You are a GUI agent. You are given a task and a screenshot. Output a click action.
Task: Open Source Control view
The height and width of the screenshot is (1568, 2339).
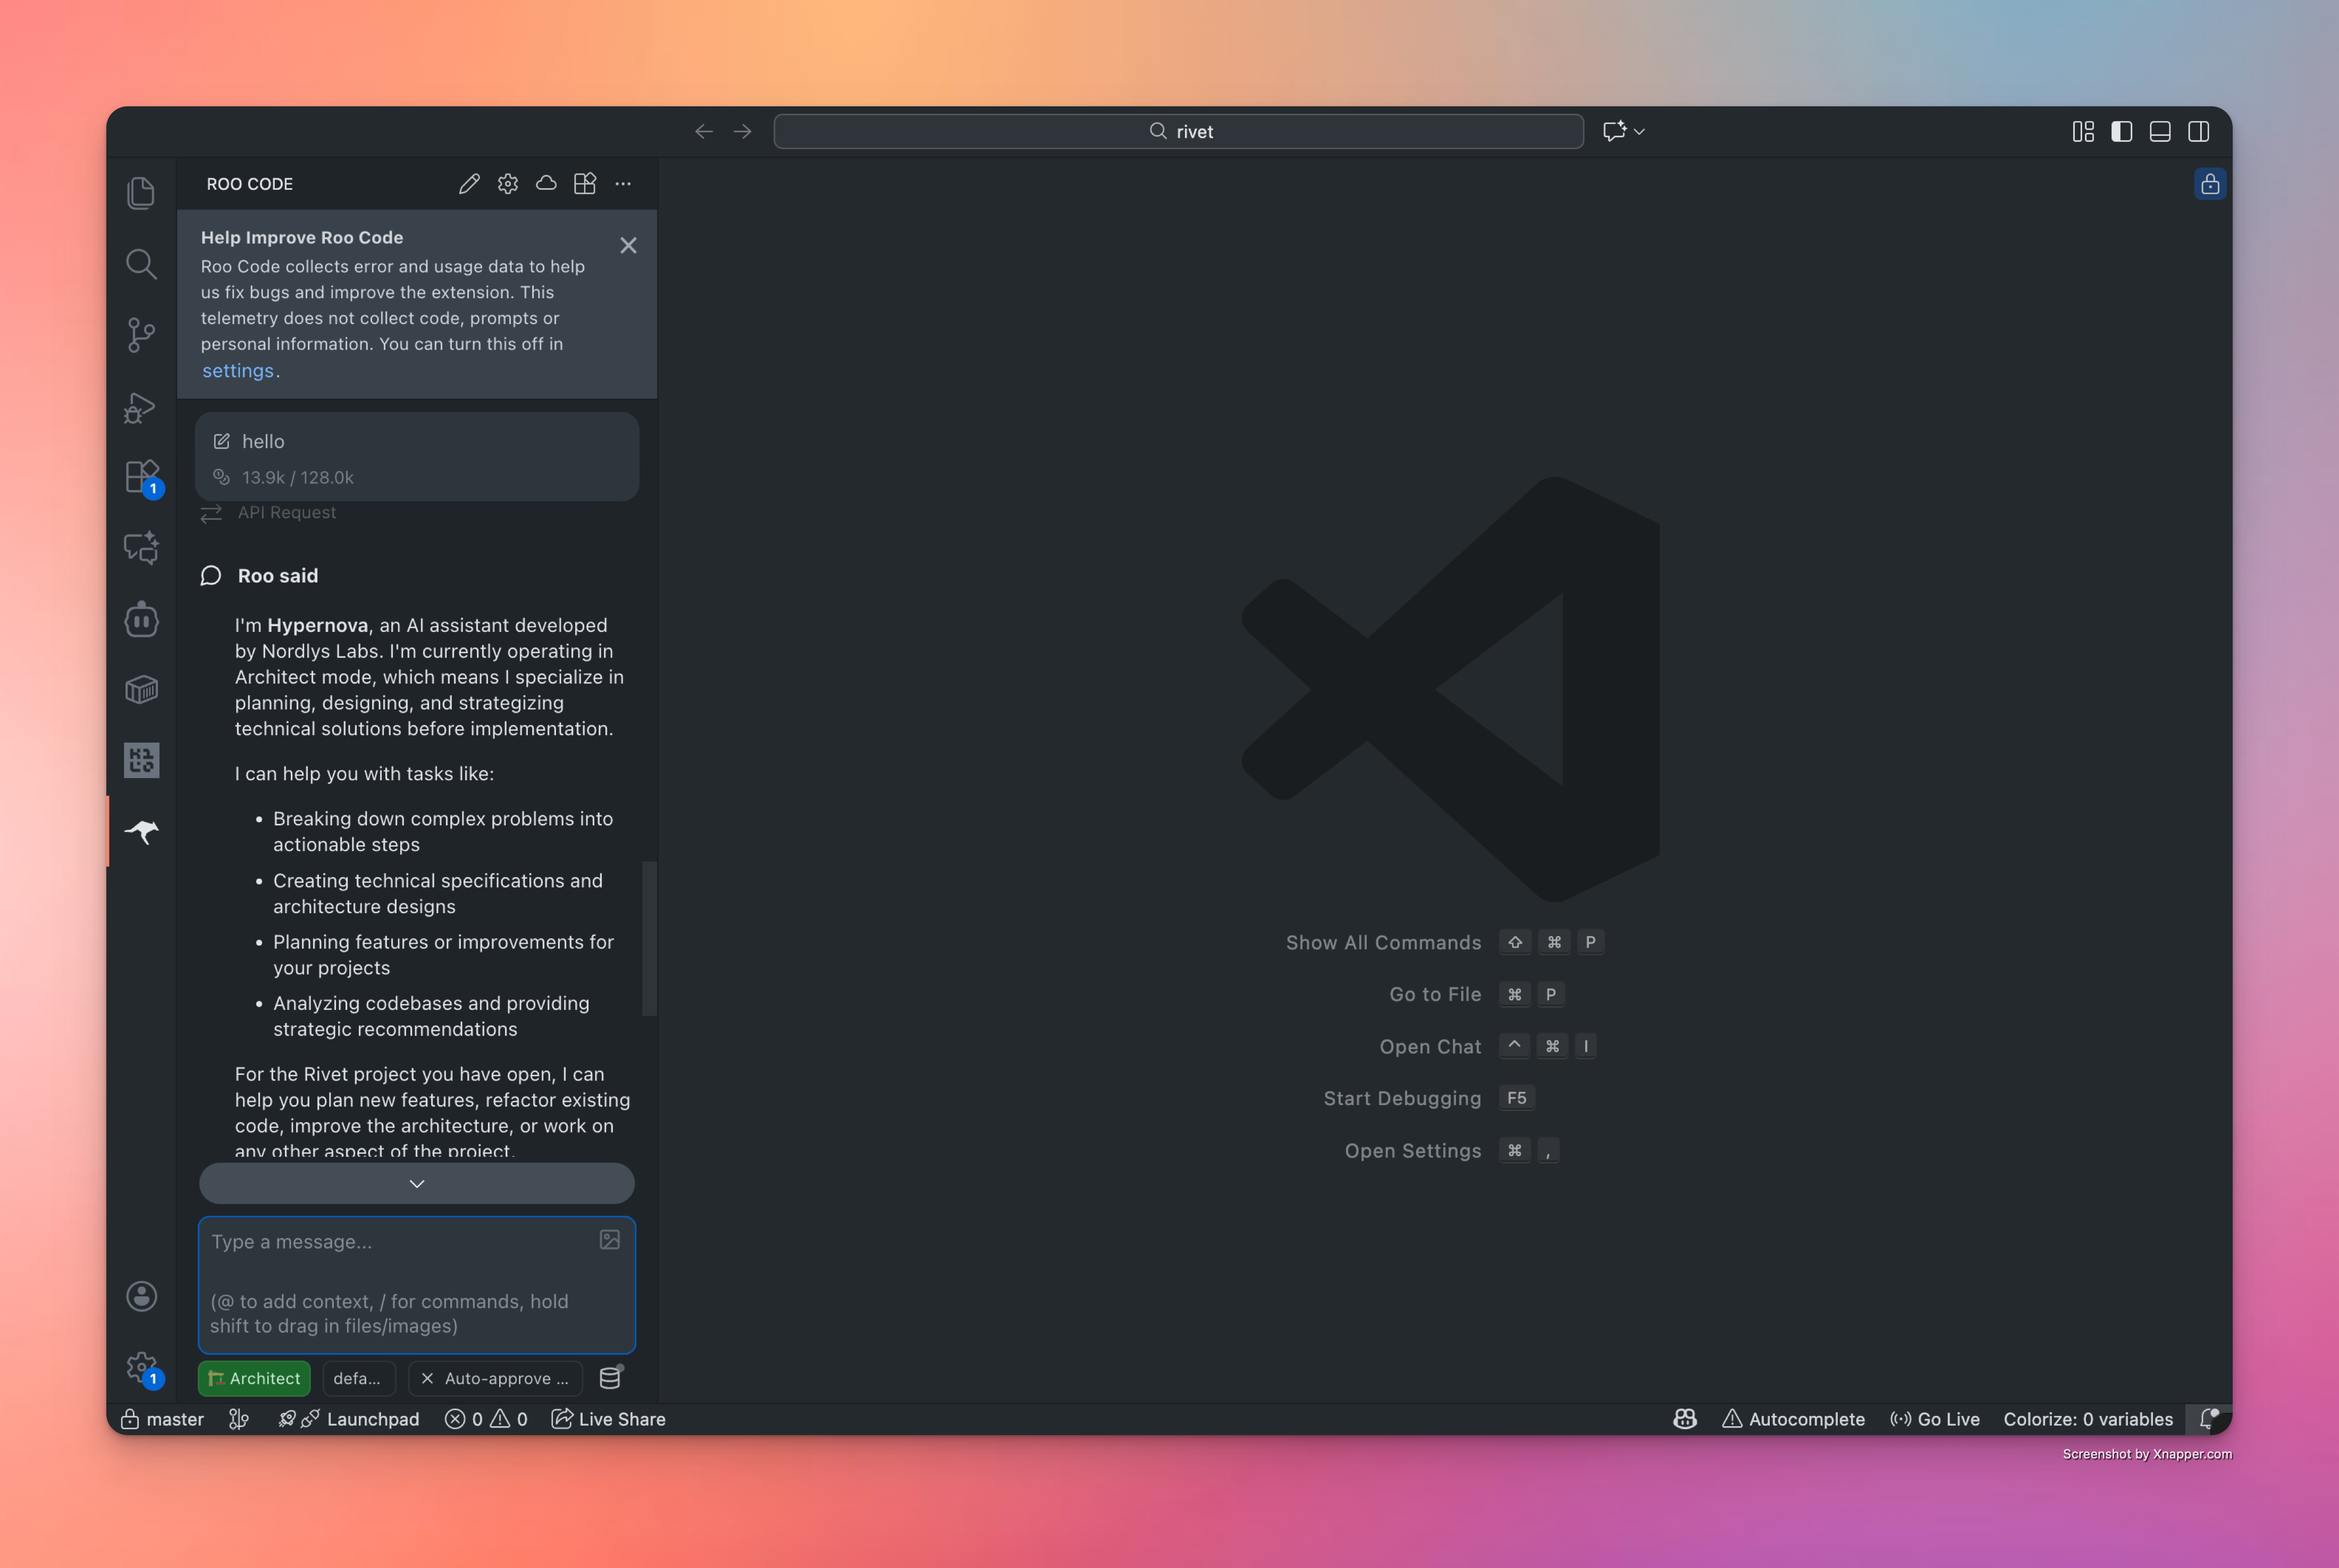pos(141,335)
